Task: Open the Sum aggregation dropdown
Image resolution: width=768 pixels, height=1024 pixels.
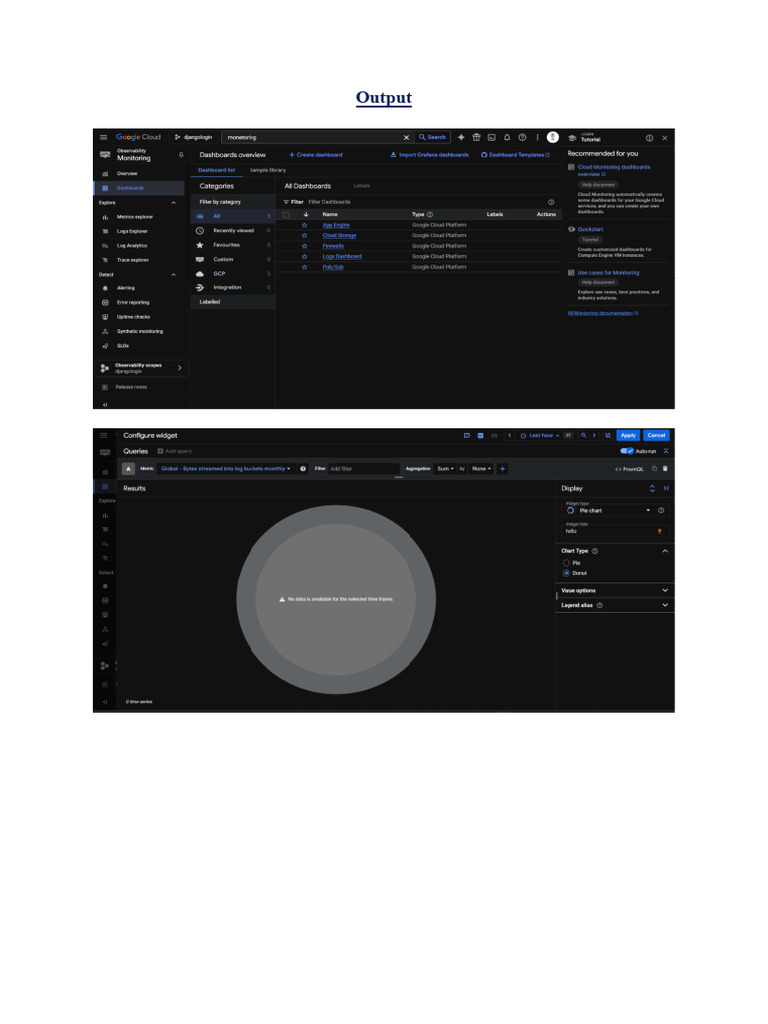Action: click(x=445, y=468)
